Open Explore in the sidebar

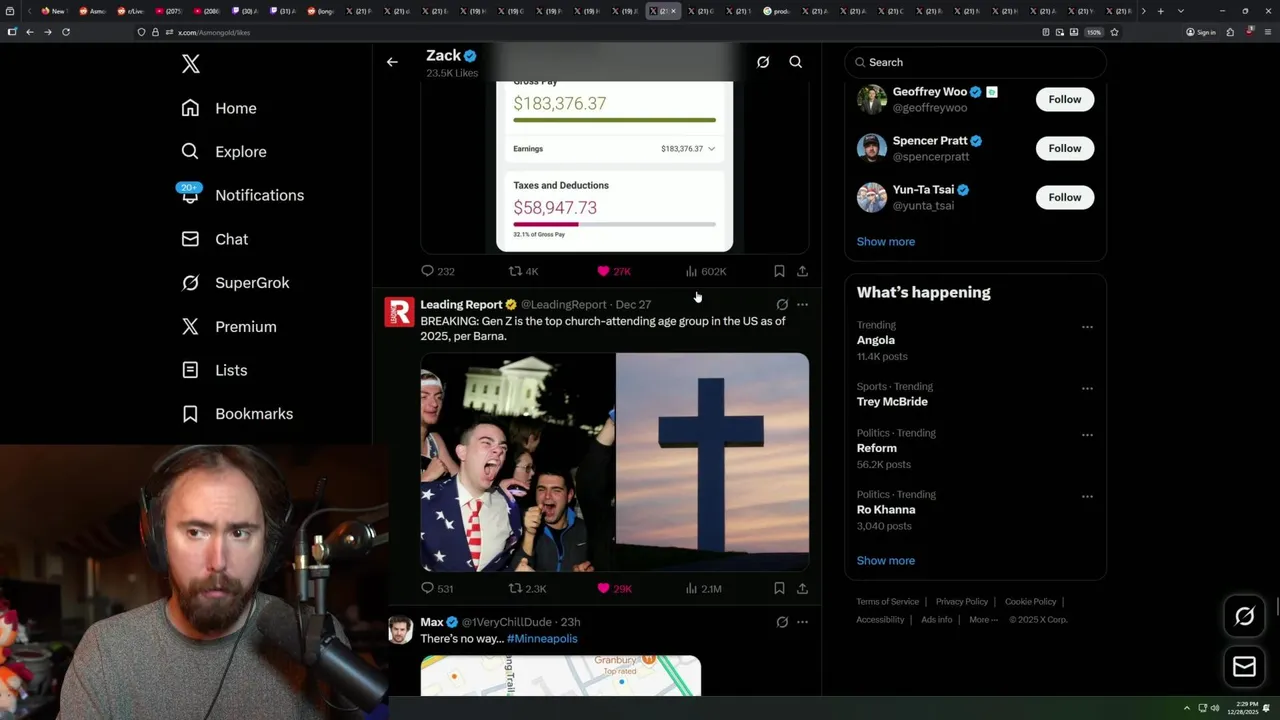point(224,152)
